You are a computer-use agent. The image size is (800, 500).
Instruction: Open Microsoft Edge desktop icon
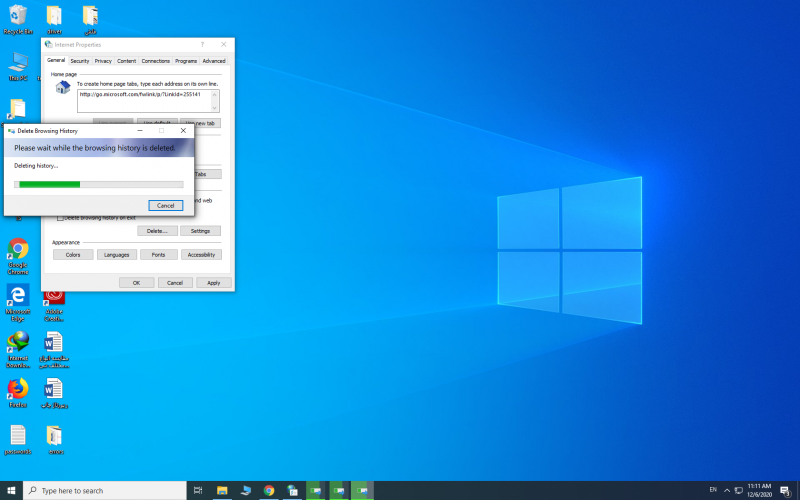point(18,296)
